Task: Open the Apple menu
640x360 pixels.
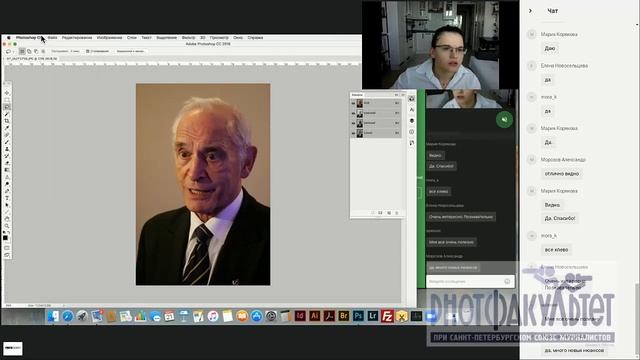Action: click(9, 38)
